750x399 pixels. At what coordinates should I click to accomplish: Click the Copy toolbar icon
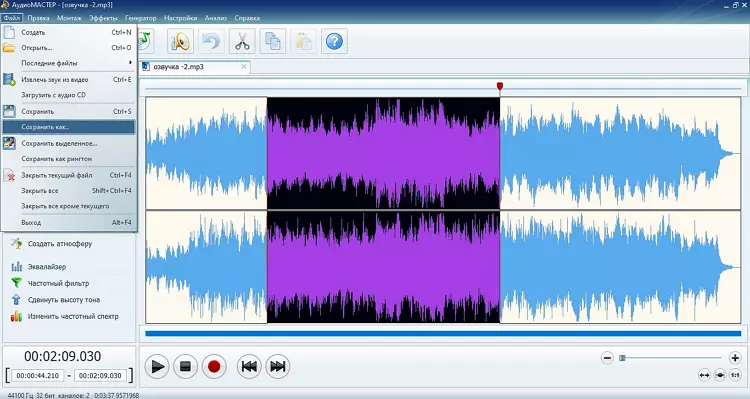pos(273,41)
